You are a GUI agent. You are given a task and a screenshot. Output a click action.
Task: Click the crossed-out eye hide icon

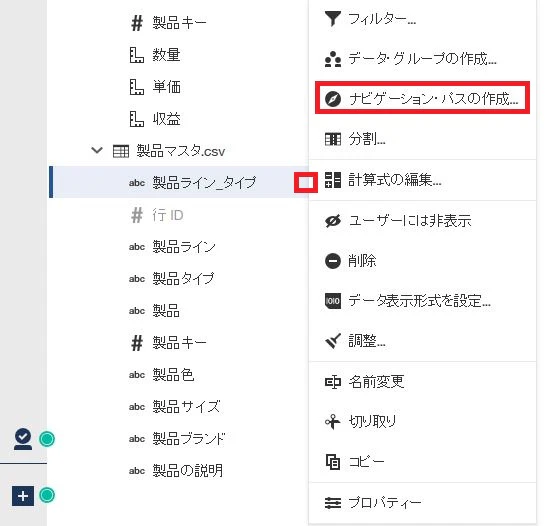click(x=333, y=221)
